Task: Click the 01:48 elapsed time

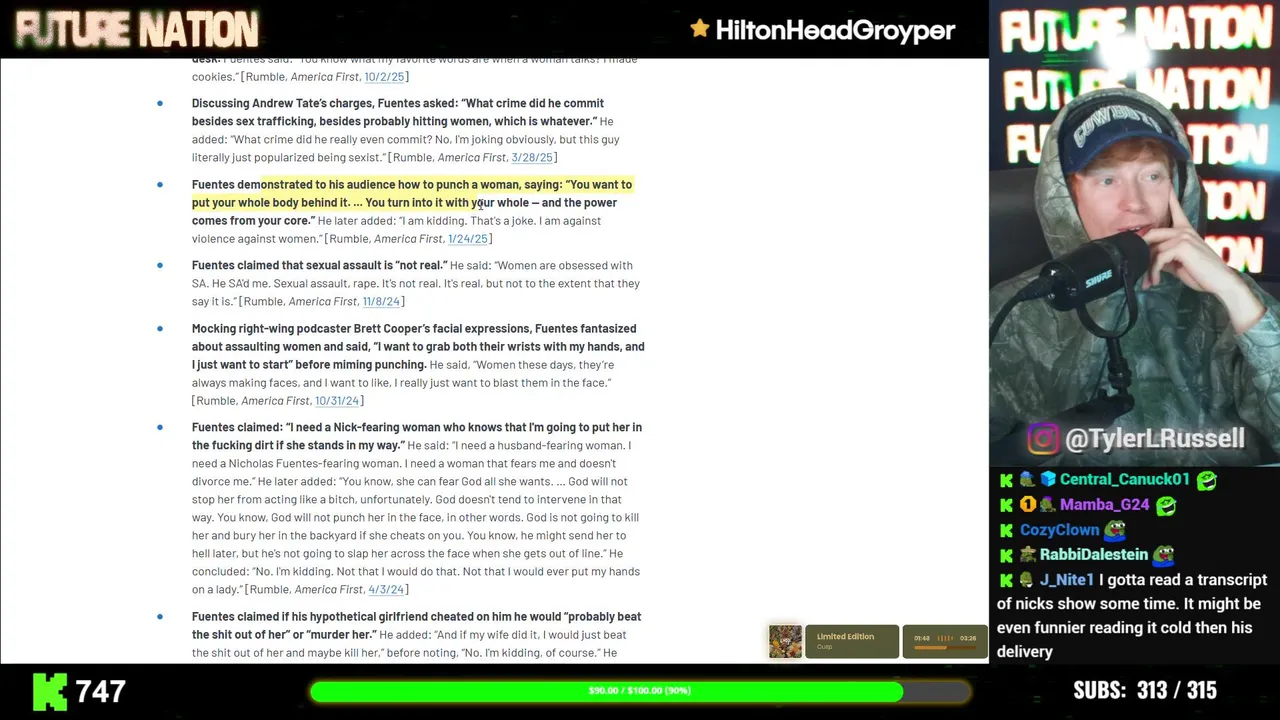Action: (921, 638)
